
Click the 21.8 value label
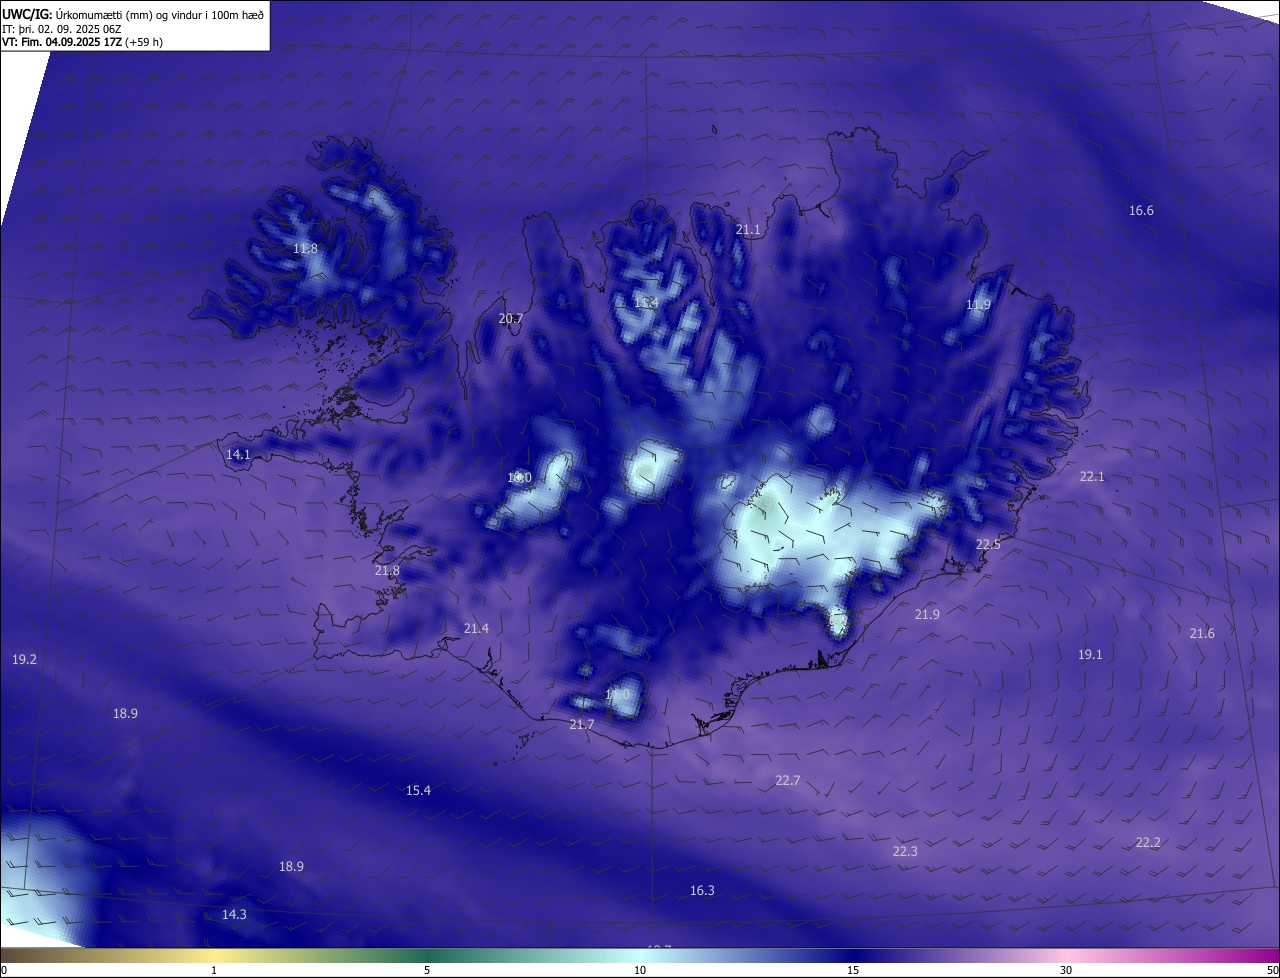point(387,570)
